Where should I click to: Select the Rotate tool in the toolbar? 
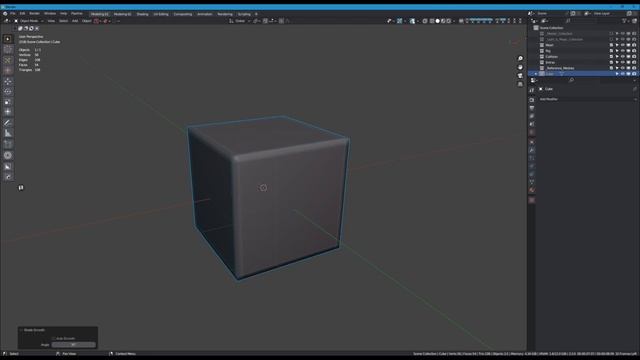8,91
